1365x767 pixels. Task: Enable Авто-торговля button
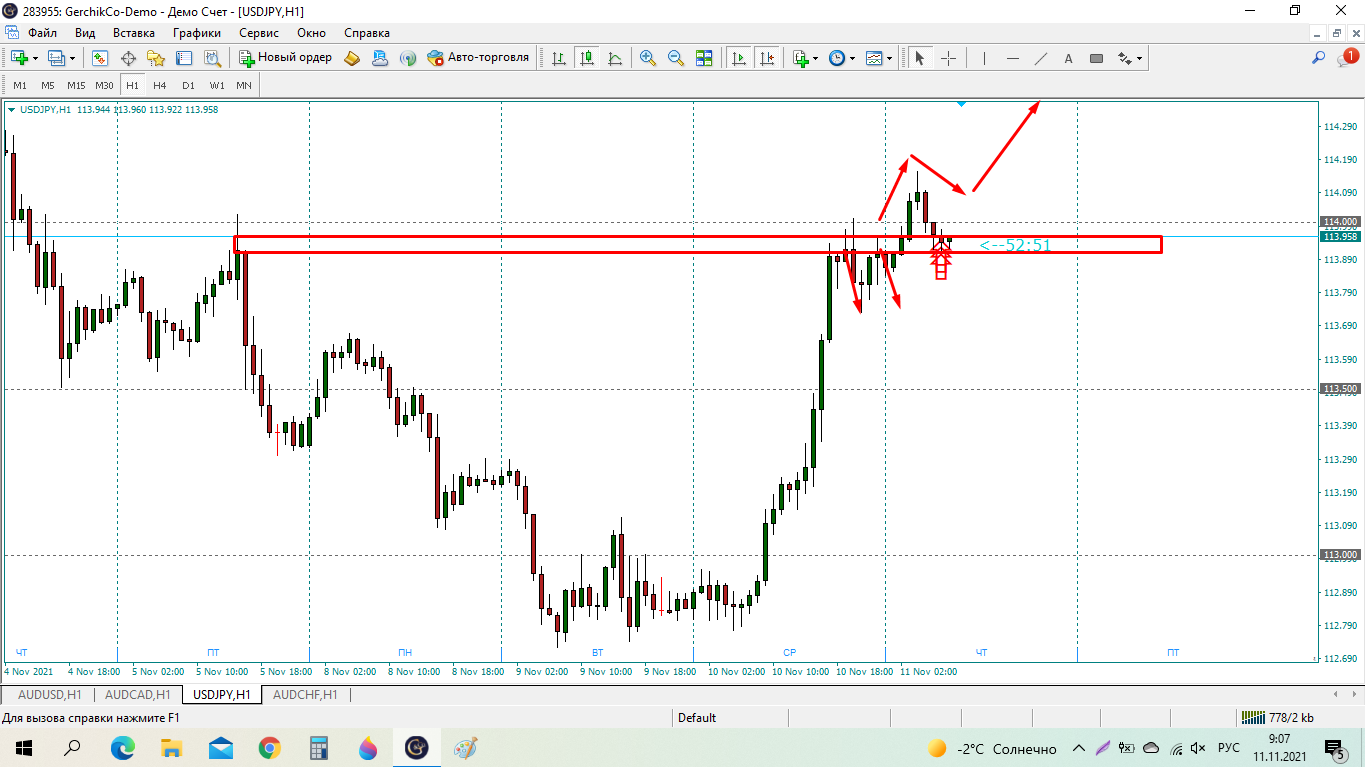click(478, 58)
